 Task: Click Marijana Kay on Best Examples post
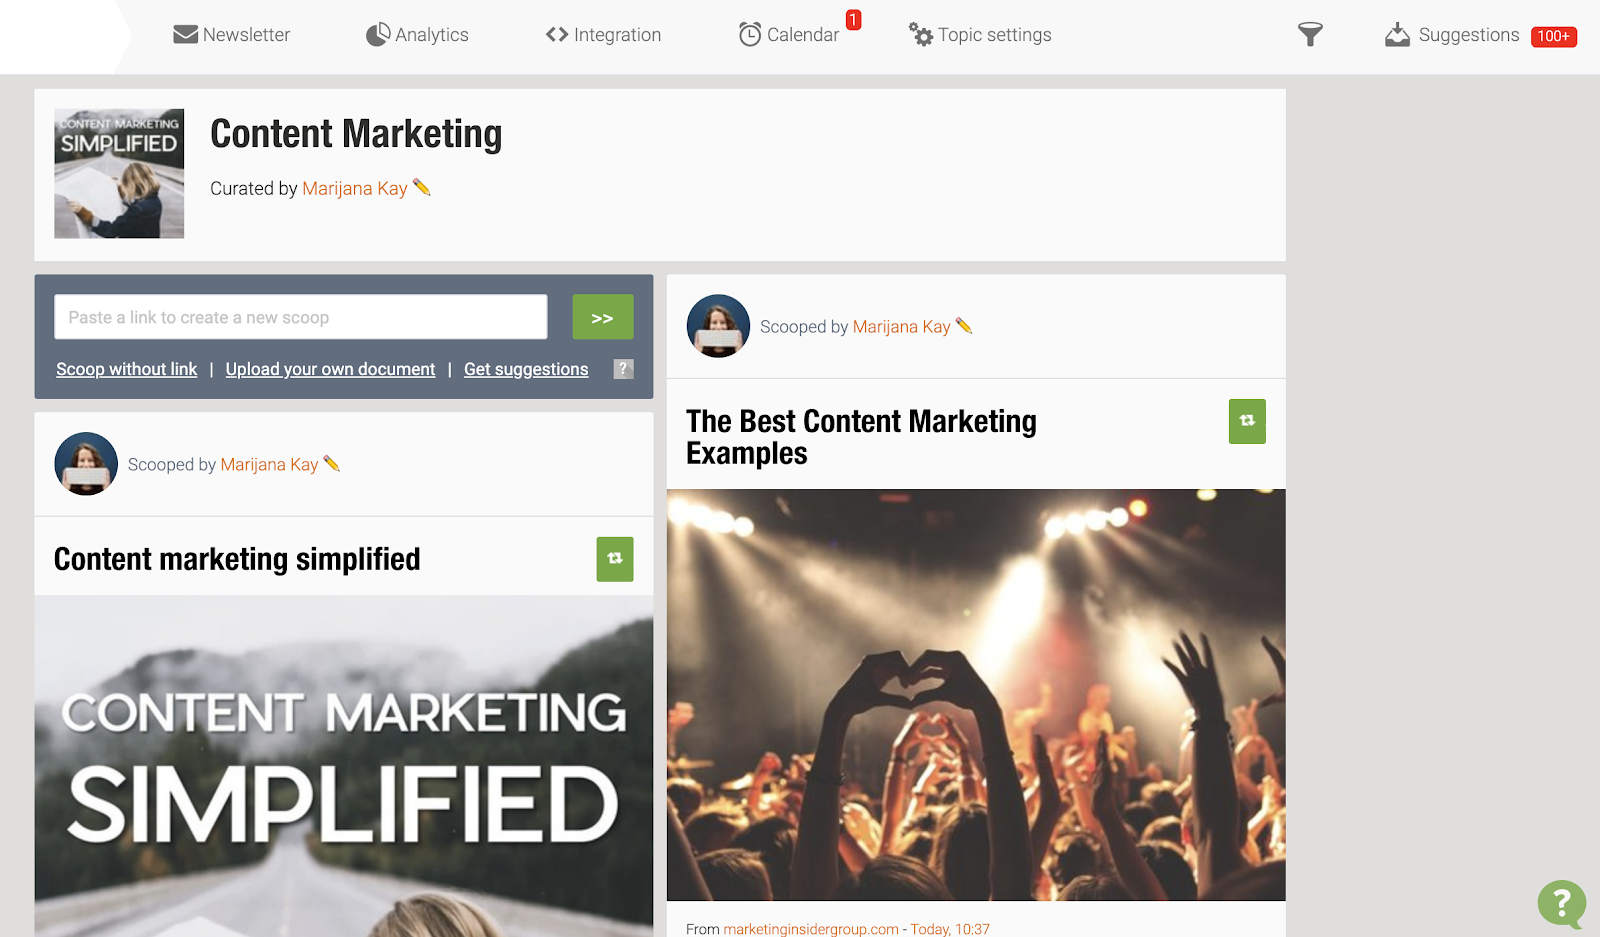click(901, 326)
